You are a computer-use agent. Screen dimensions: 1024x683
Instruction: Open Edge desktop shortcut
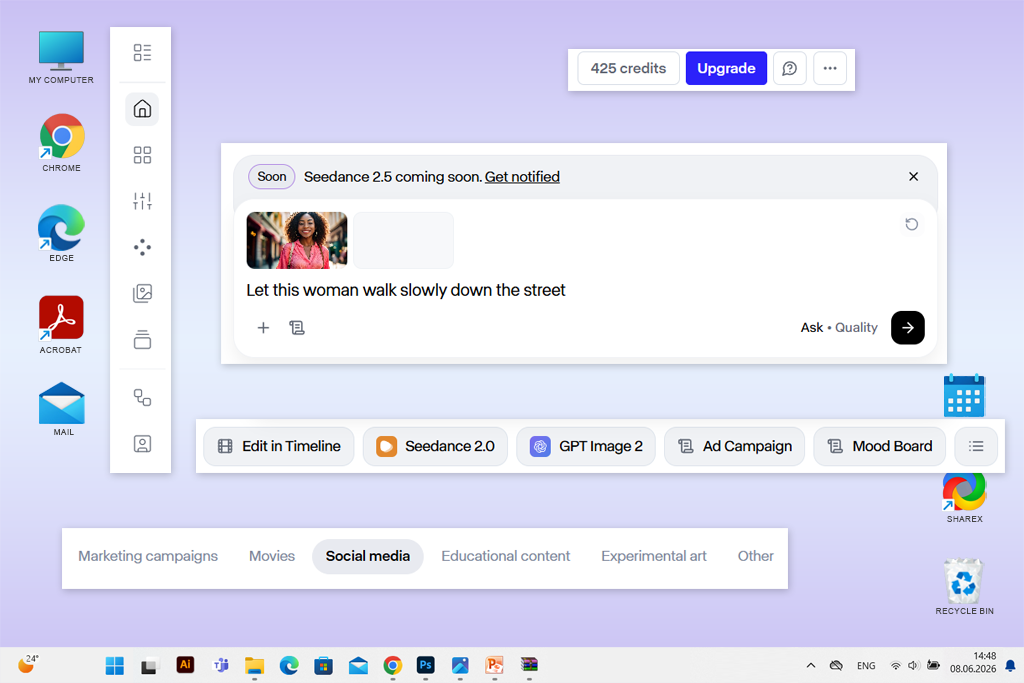pos(61,233)
